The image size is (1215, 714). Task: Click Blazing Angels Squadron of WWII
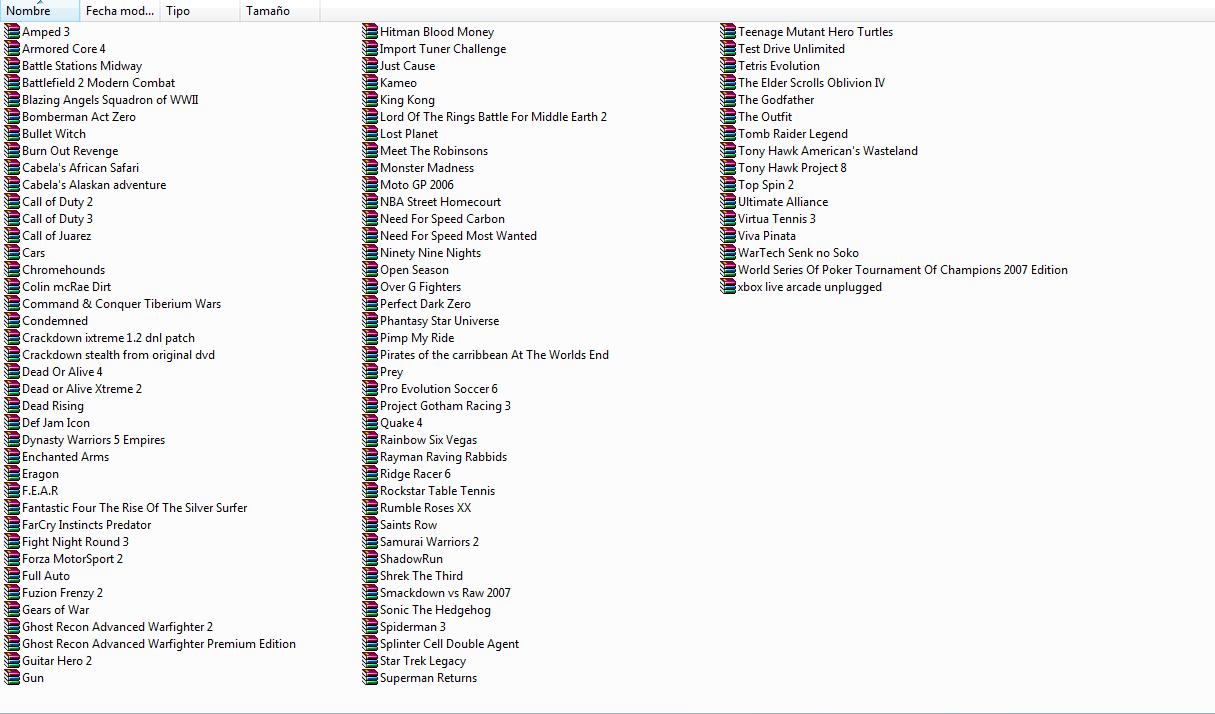pyautogui.click(x=110, y=100)
